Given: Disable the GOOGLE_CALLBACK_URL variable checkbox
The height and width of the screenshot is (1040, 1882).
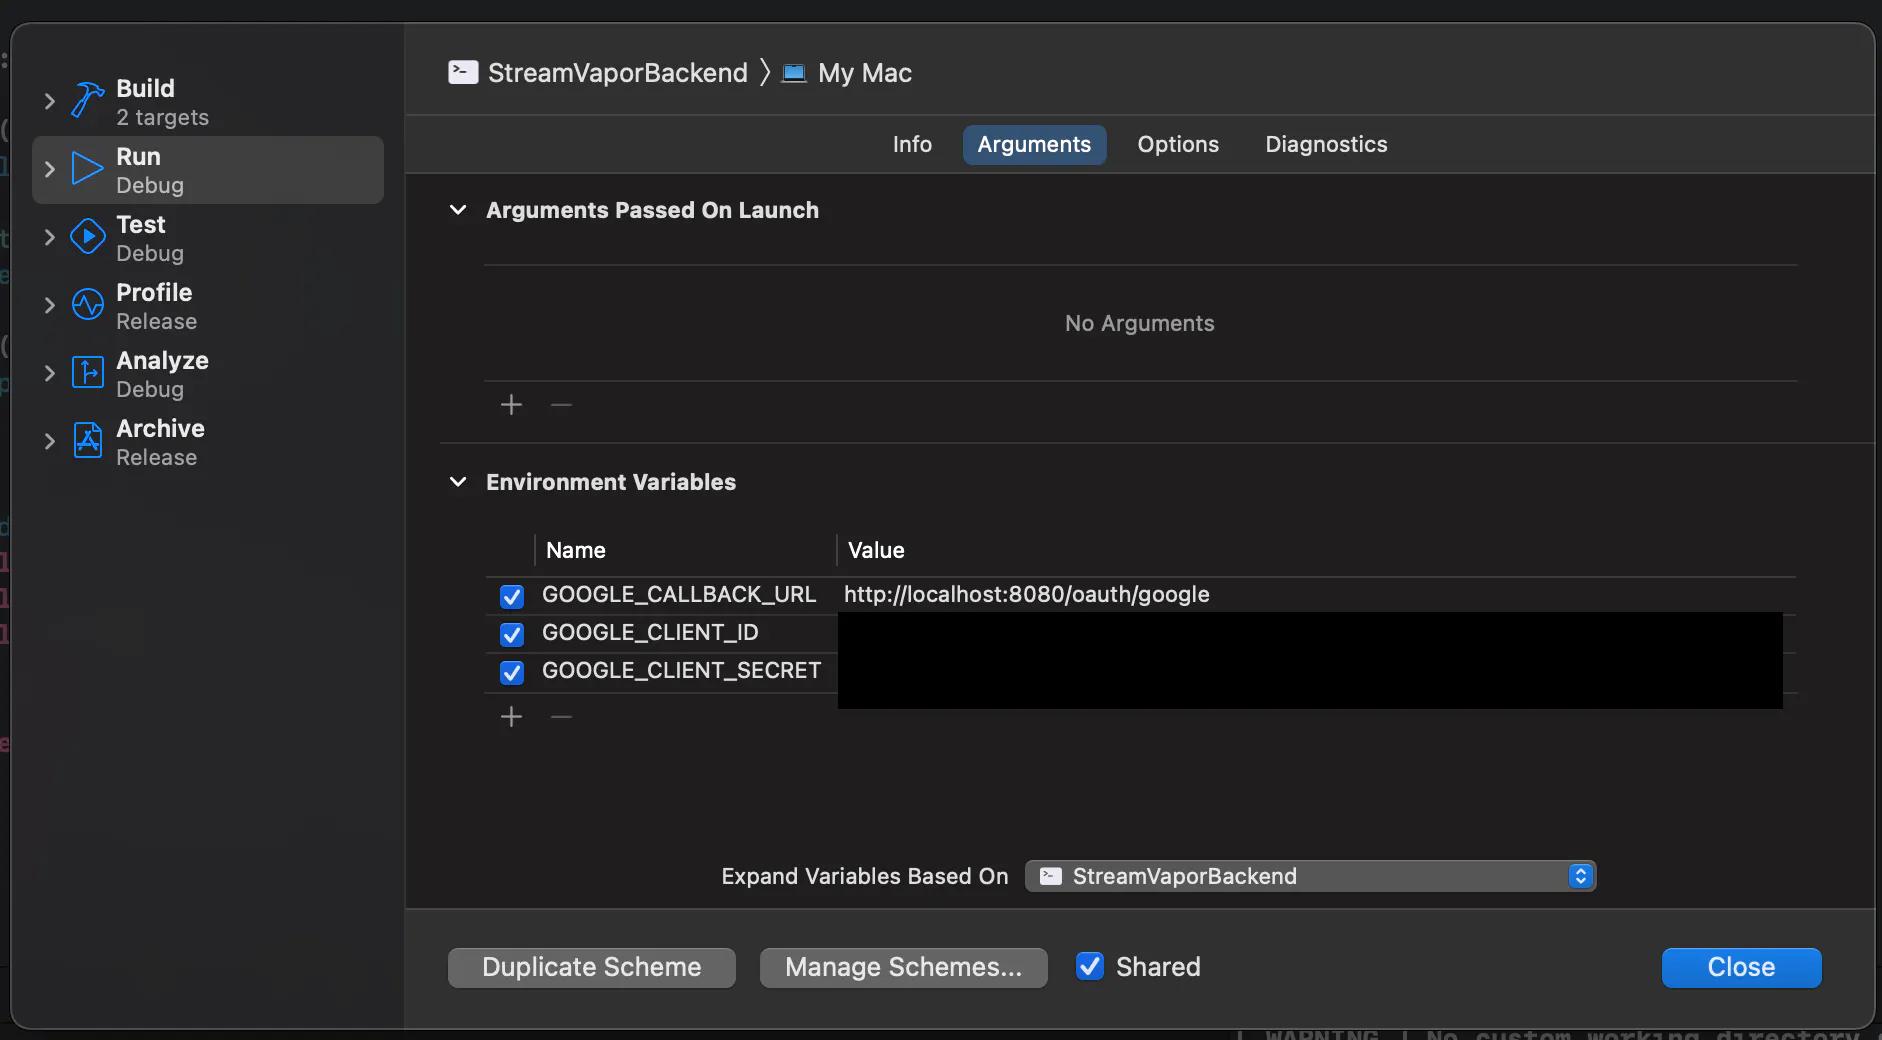Looking at the screenshot, I should tap(512, 597).
